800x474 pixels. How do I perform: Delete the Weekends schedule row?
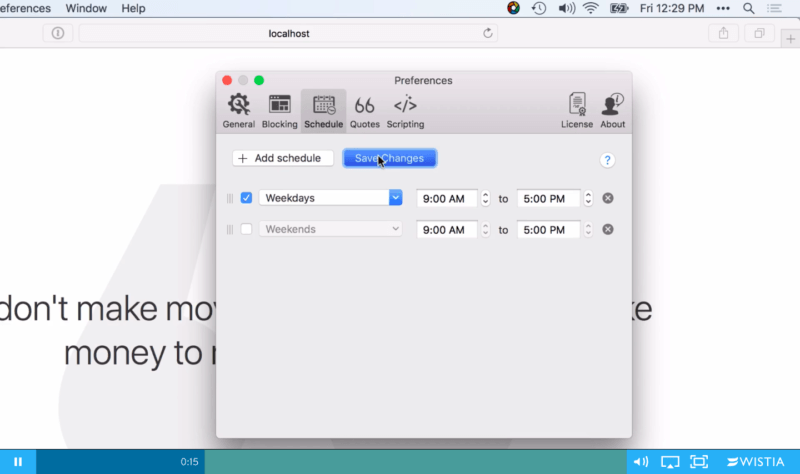[x=608, y=229]
